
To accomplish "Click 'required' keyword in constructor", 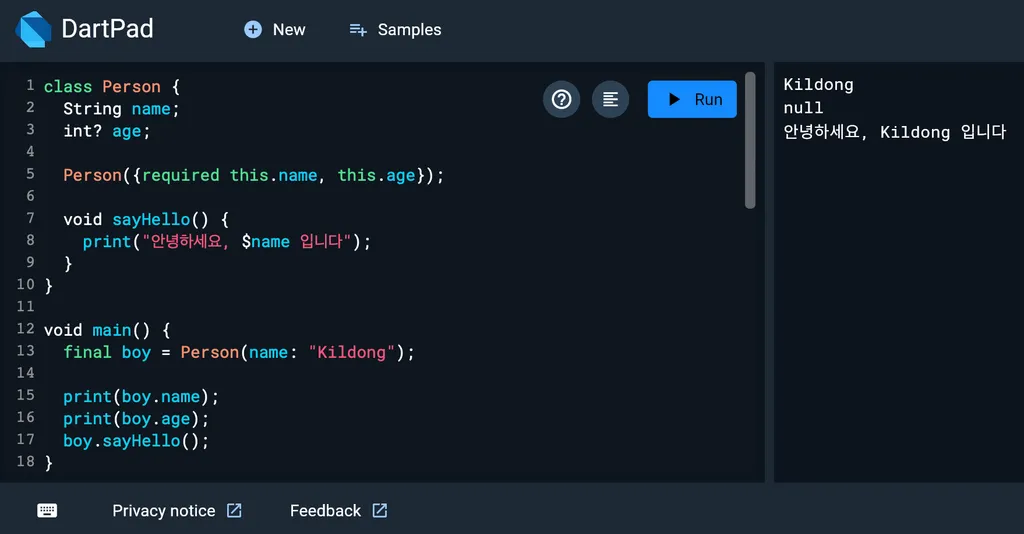I will coord(180,175).
